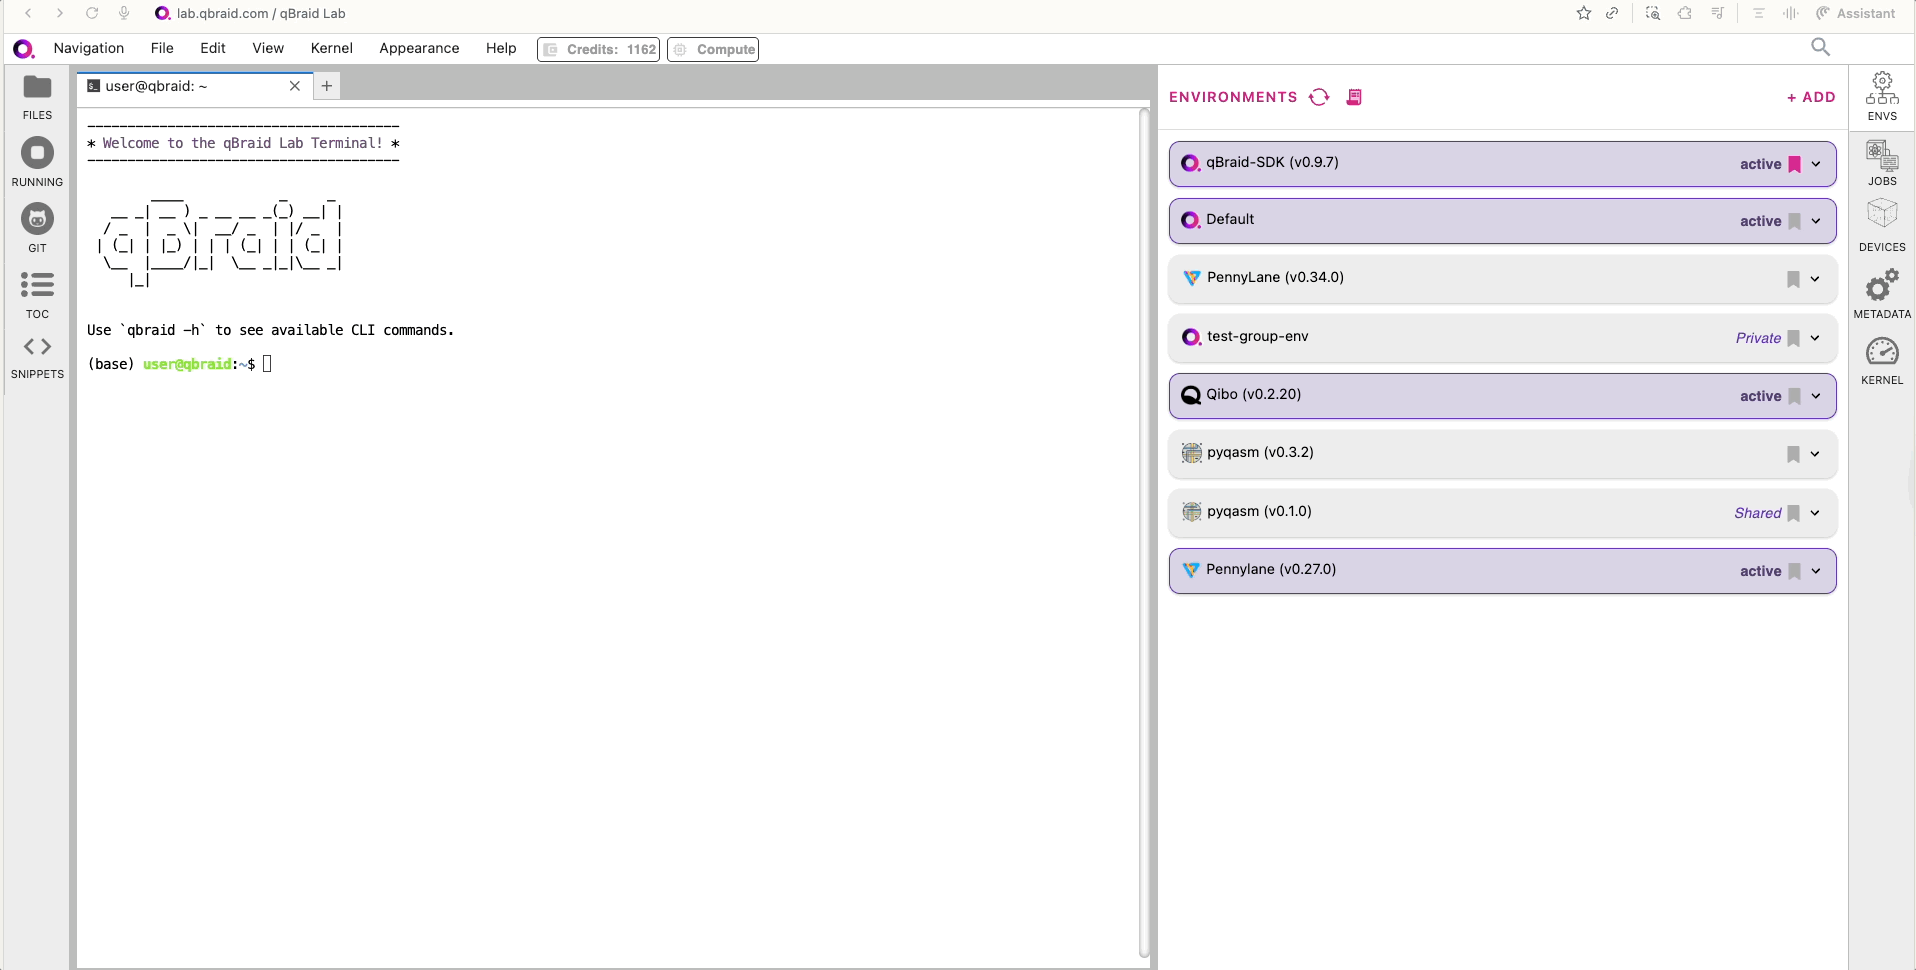Open the Appearance menu
1916x970 pixels.
[419, 48]
